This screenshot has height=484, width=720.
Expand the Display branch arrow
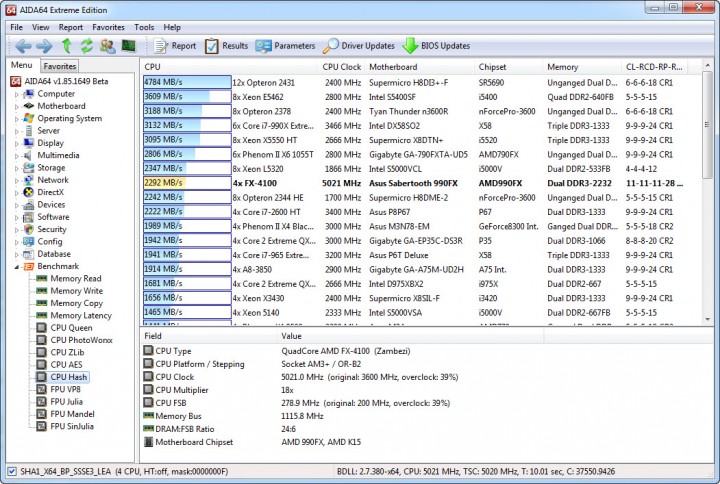tap(17, 144)
